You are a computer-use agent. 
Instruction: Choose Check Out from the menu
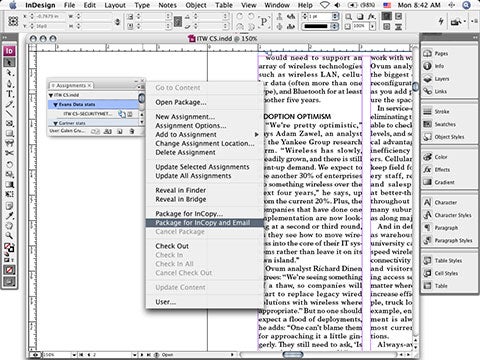point(204,246)
